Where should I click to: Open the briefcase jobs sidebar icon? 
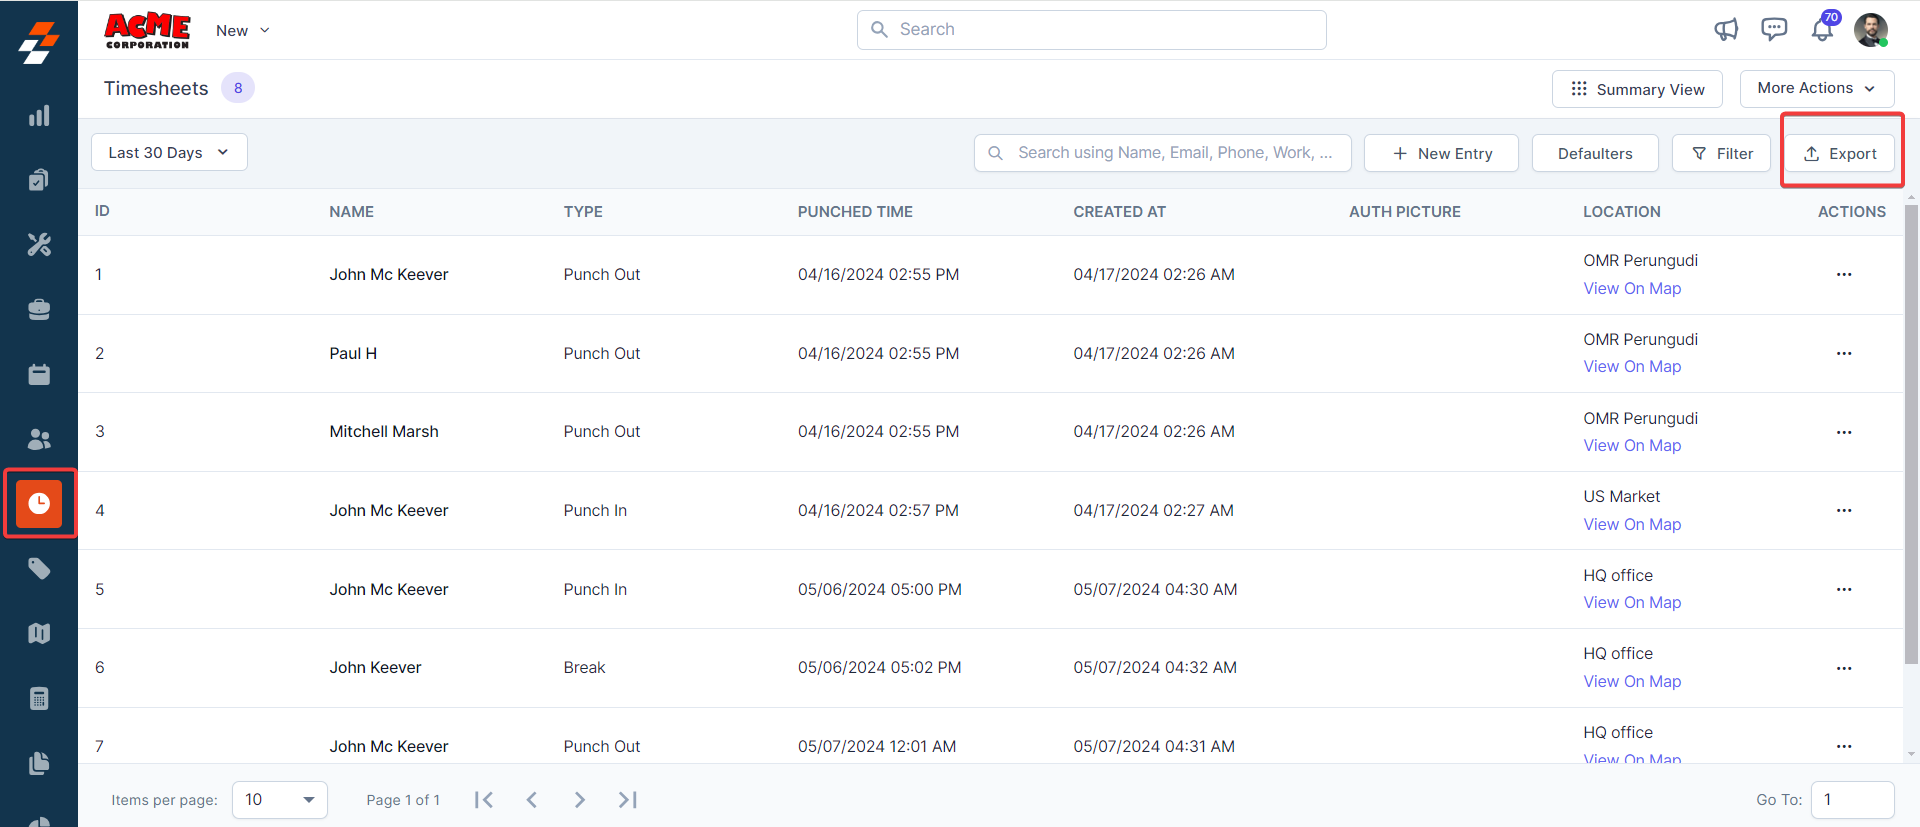(x=39, y=310)
